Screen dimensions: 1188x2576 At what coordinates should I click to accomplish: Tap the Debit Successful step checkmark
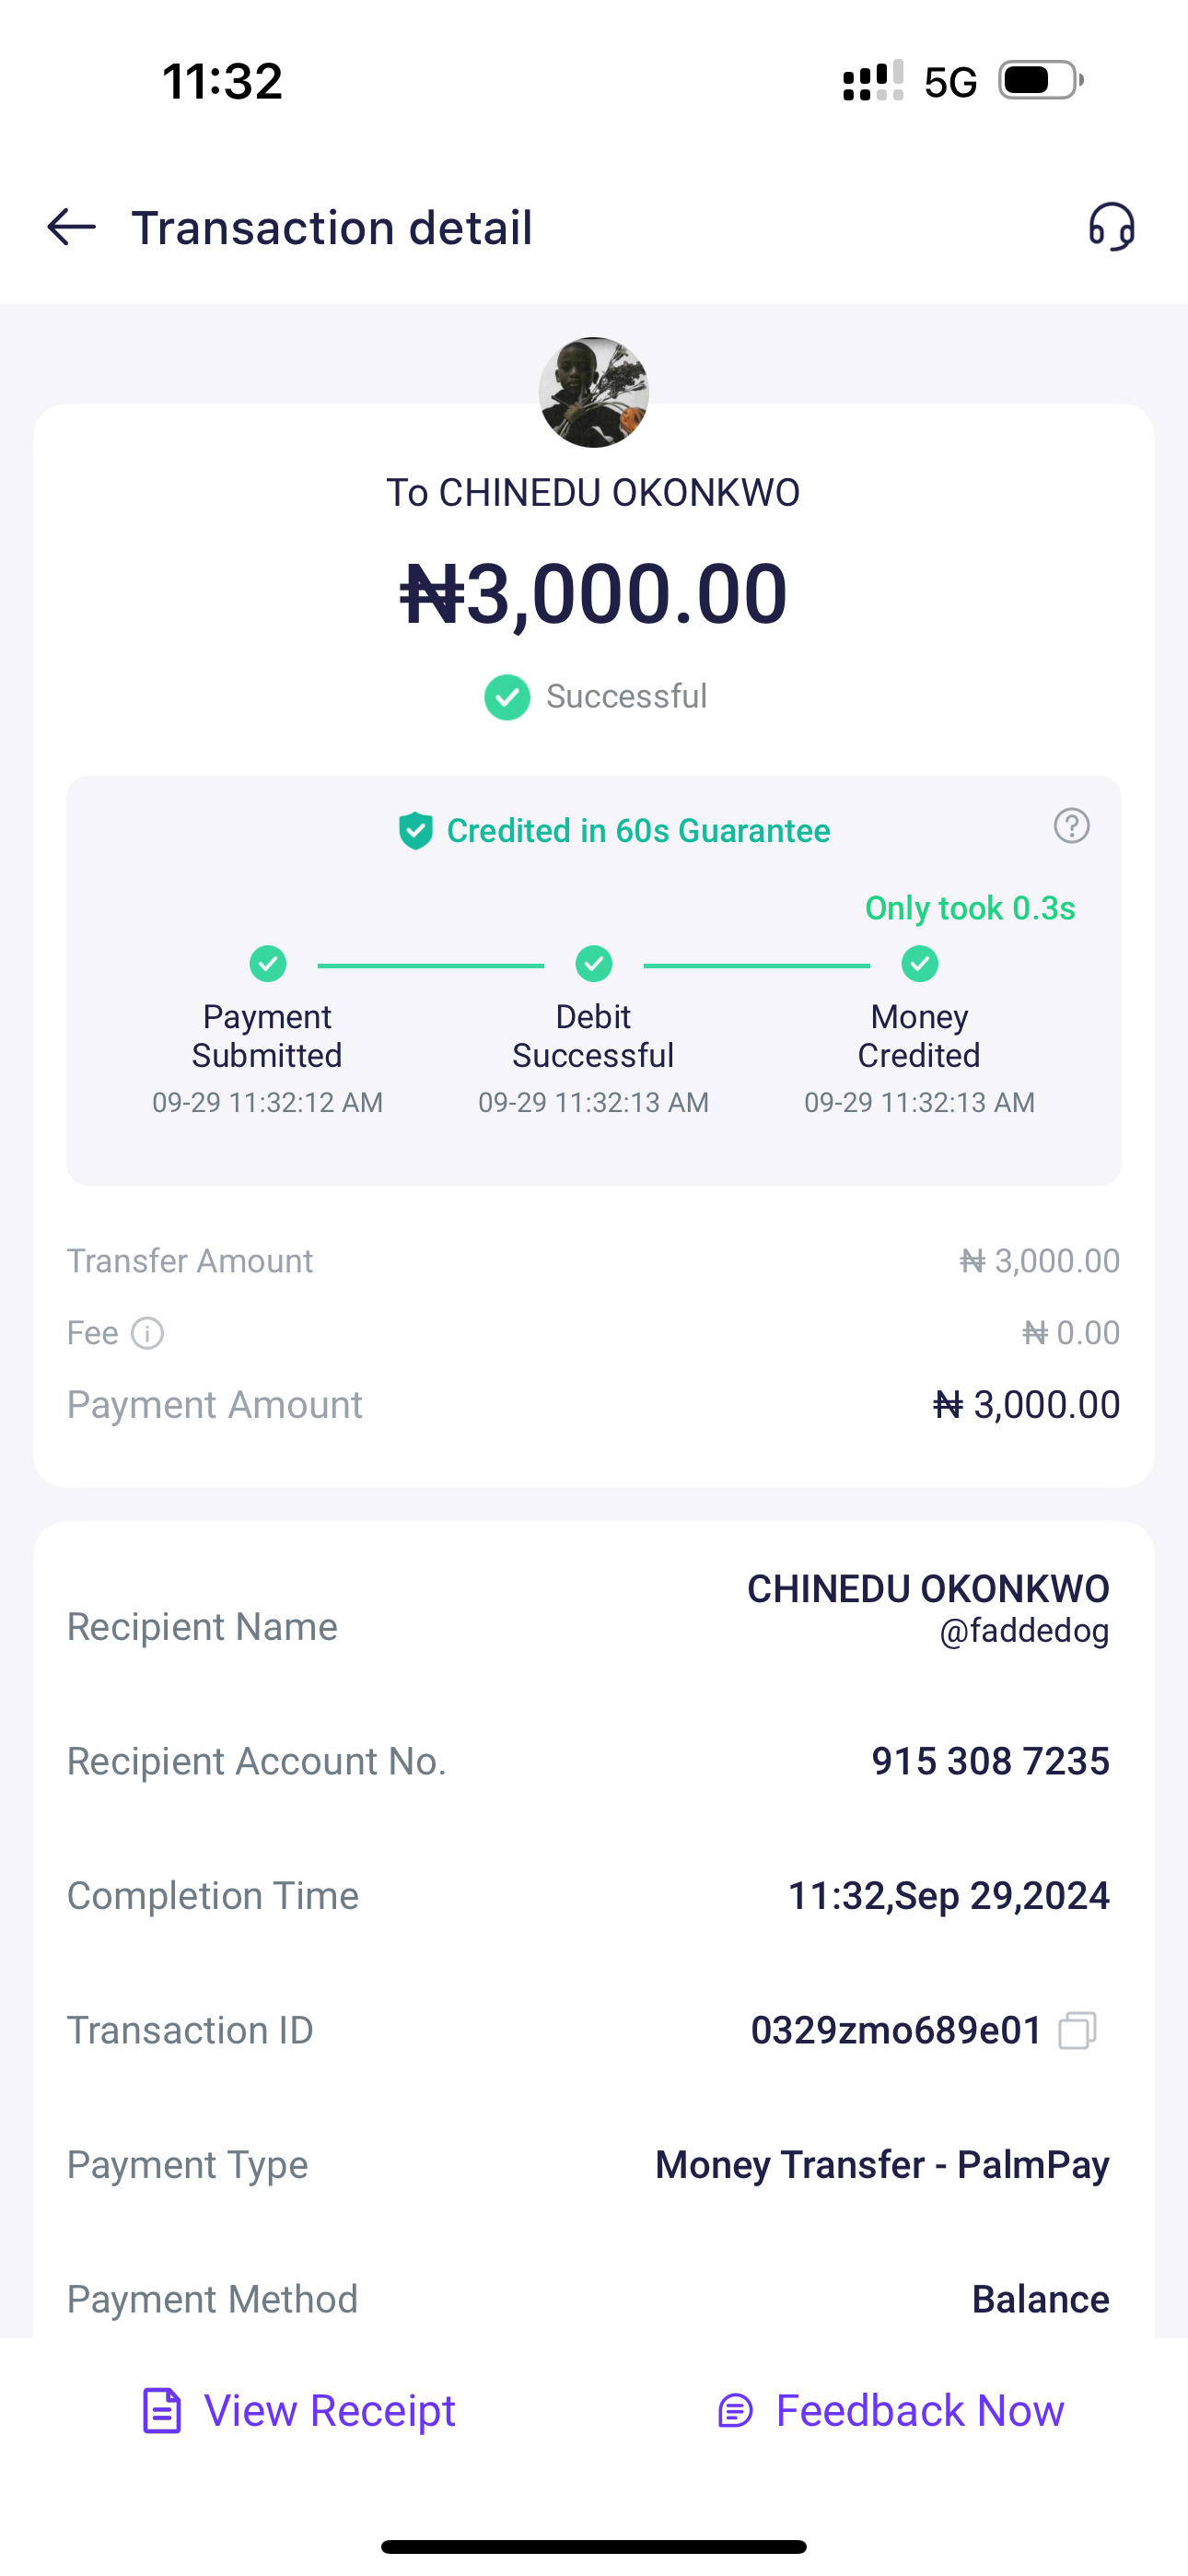click(594, 964)
